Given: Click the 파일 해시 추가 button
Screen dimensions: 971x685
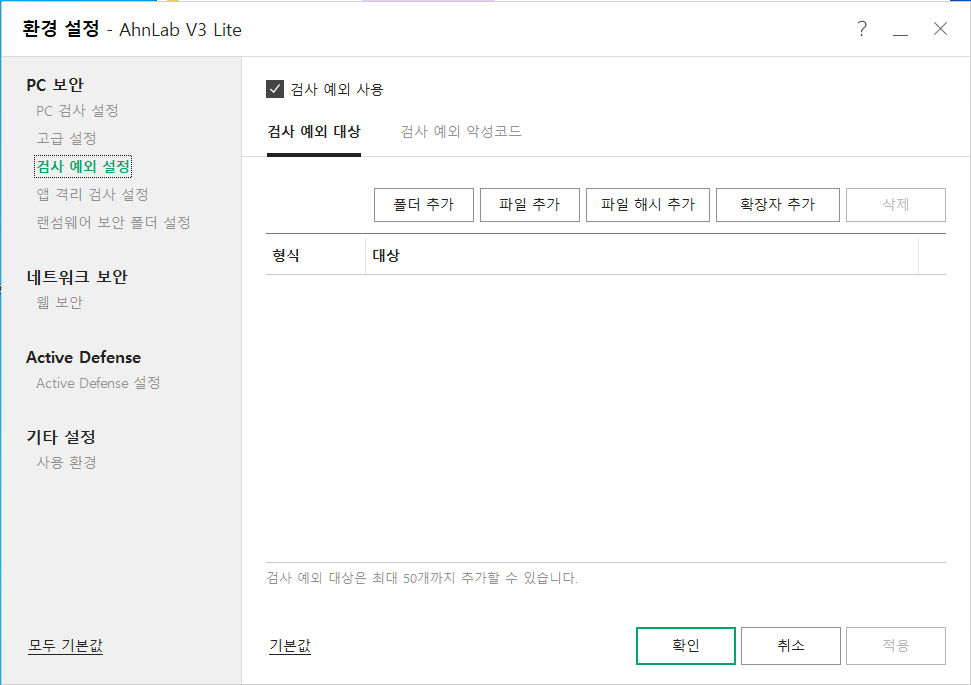Looking at the screenshot, I should click(648, 204).
